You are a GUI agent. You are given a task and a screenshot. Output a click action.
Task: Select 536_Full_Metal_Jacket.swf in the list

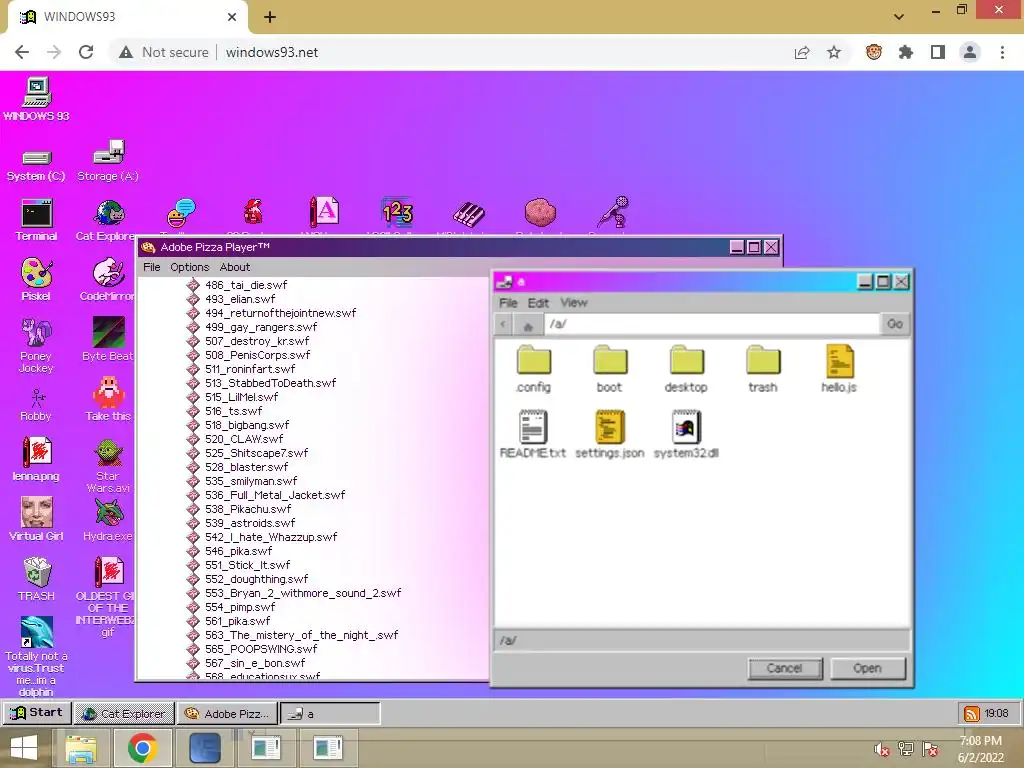click(275, 495)
